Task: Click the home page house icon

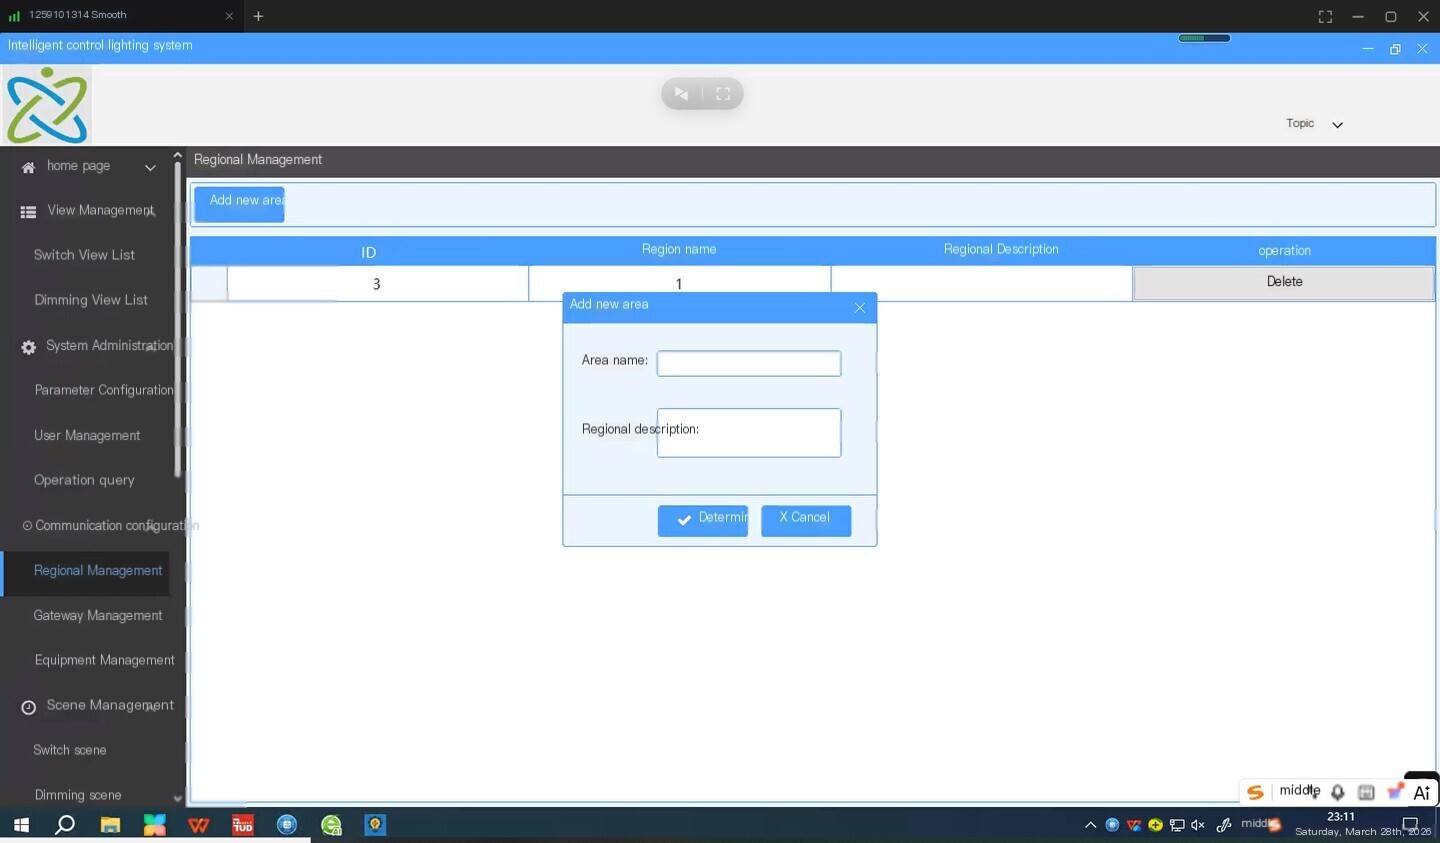Action: [x=28, y=167]
